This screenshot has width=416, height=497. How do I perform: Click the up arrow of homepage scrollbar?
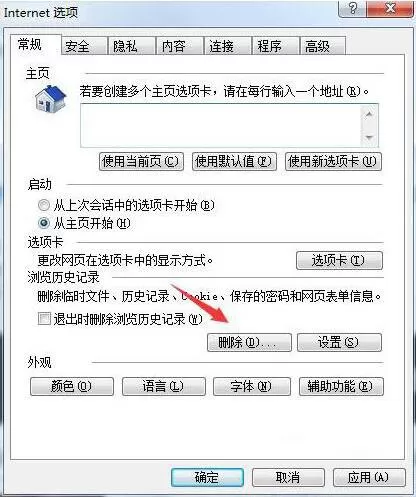coord(369,115)
